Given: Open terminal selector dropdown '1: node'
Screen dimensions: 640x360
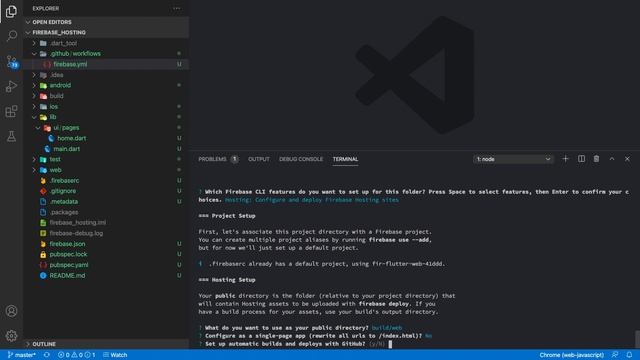Looking at the screenshot, I should 513,159.
